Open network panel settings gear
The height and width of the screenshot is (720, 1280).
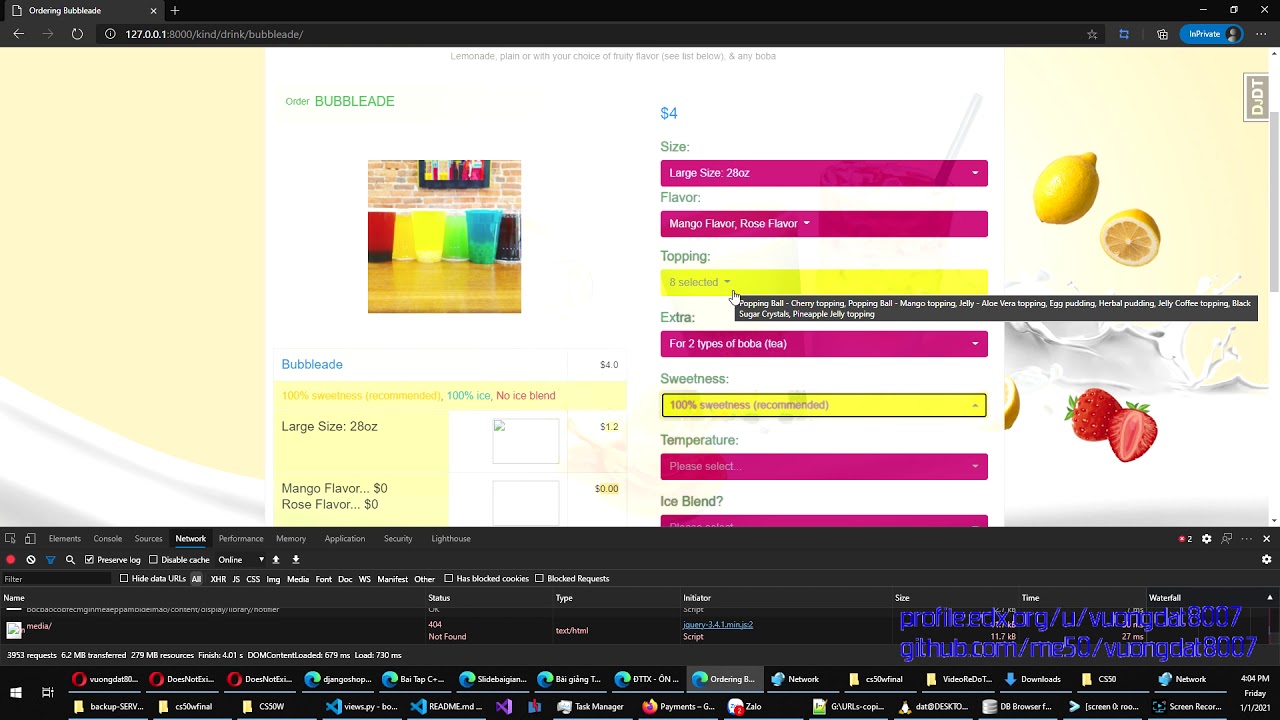[x=1267, y=559]
